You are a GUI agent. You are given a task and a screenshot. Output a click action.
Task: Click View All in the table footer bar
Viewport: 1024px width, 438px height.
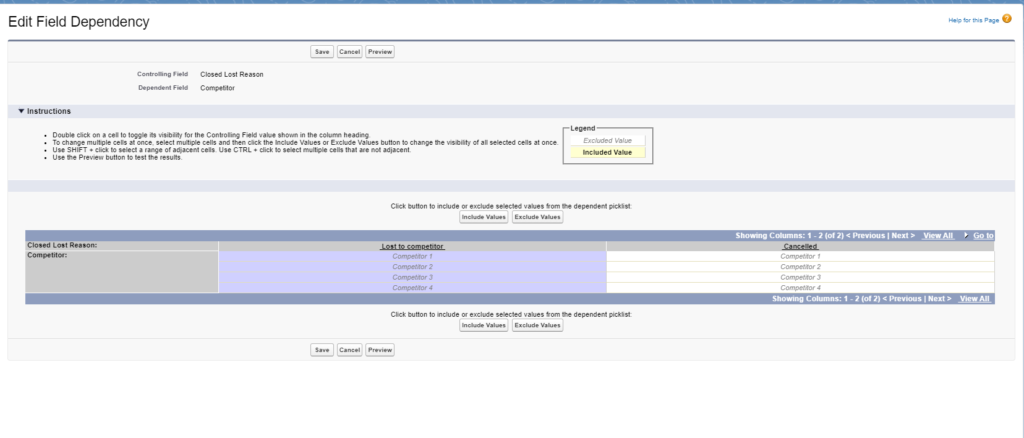pyautogui.click(x=974, y=299)
